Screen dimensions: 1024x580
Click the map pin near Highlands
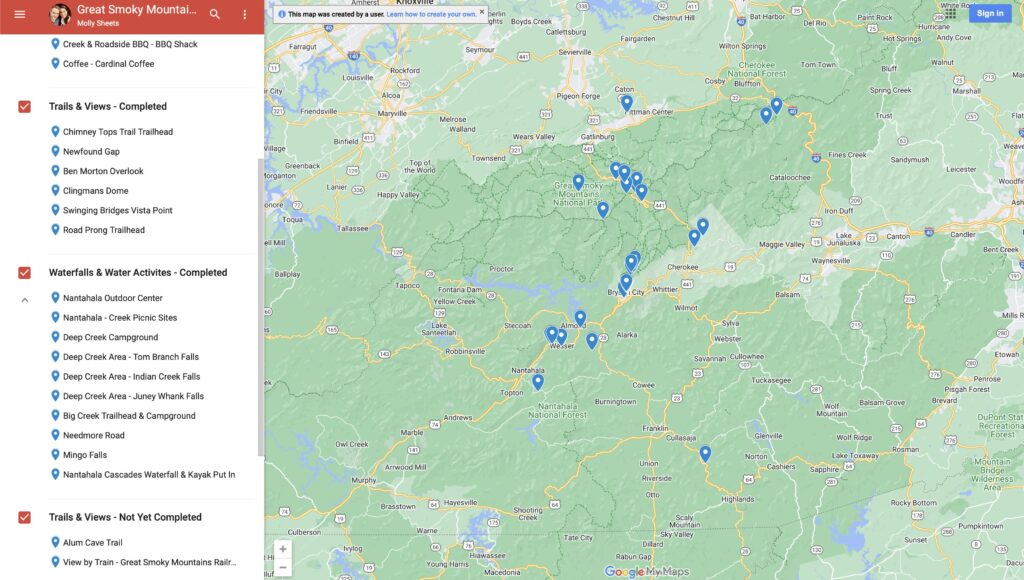705,453
